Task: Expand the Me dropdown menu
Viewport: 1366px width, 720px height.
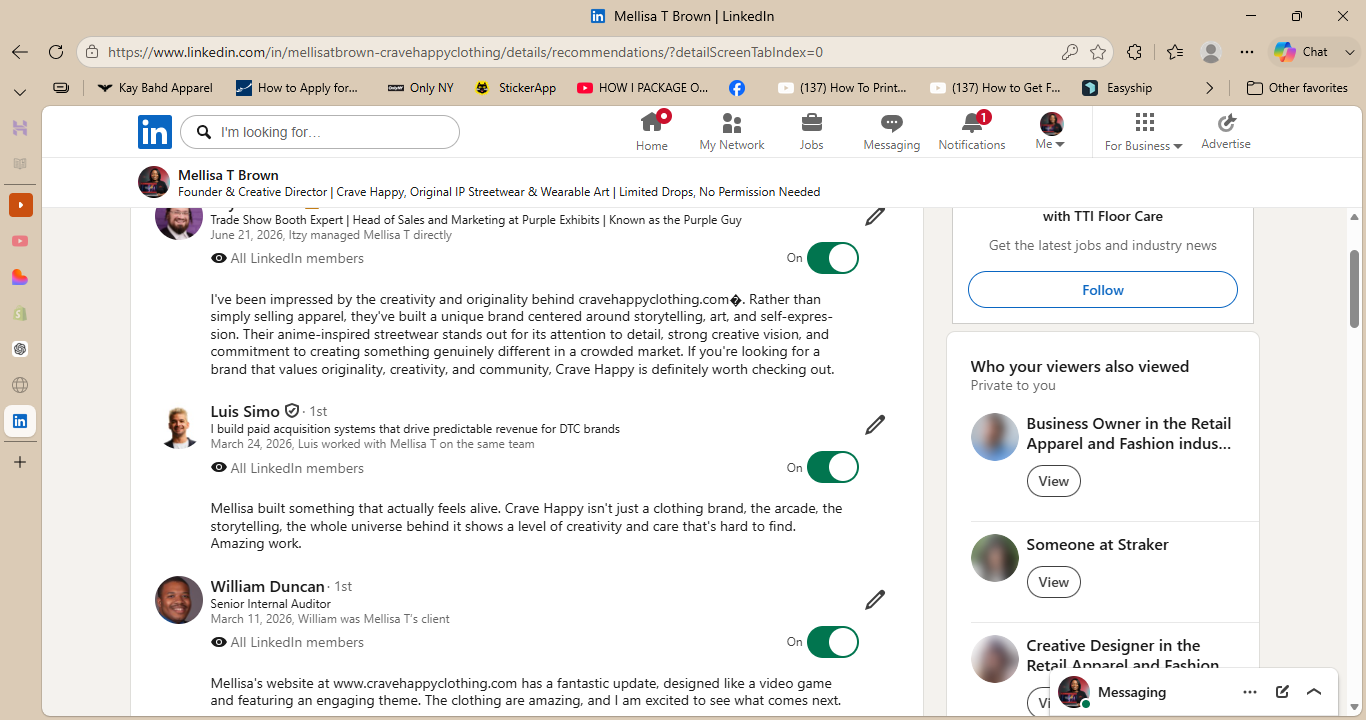Action: [x=1050, y=132]
